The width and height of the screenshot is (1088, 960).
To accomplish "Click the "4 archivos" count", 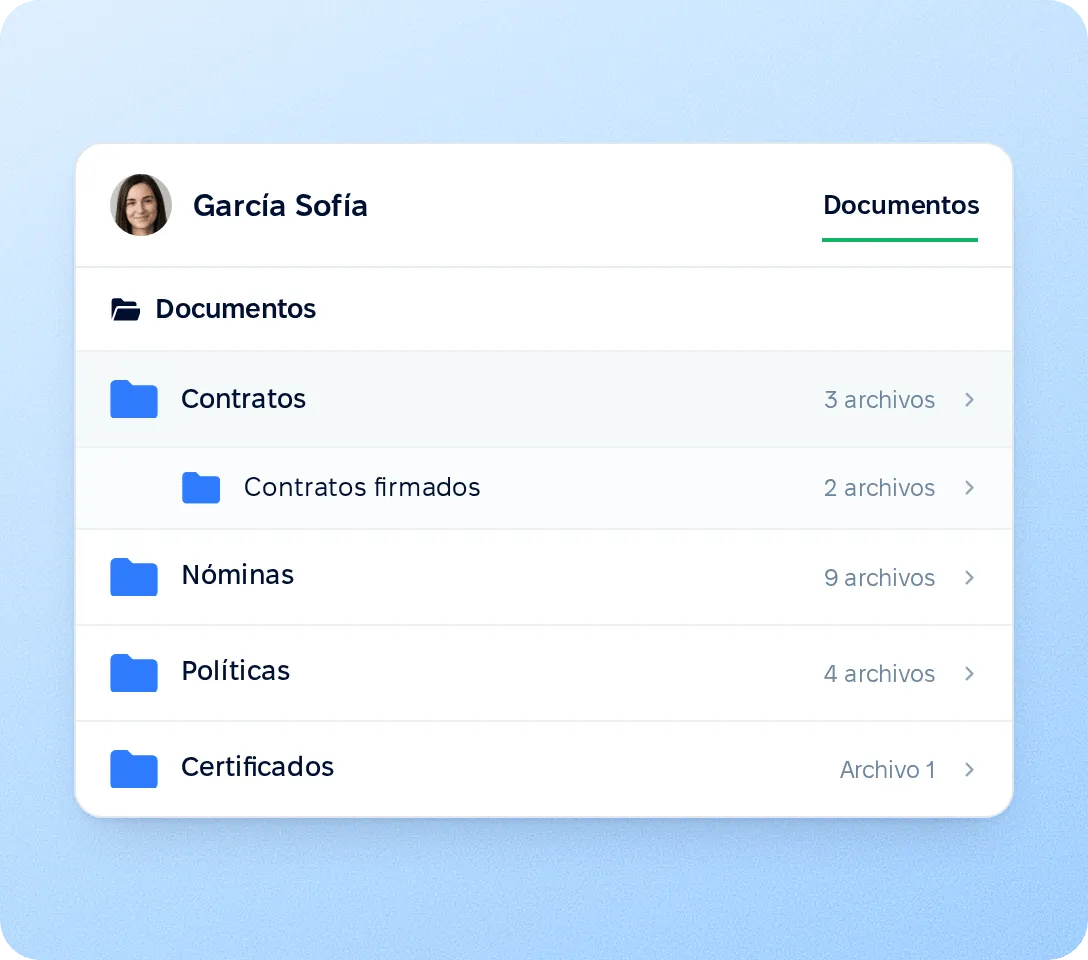I will [879, 674].
